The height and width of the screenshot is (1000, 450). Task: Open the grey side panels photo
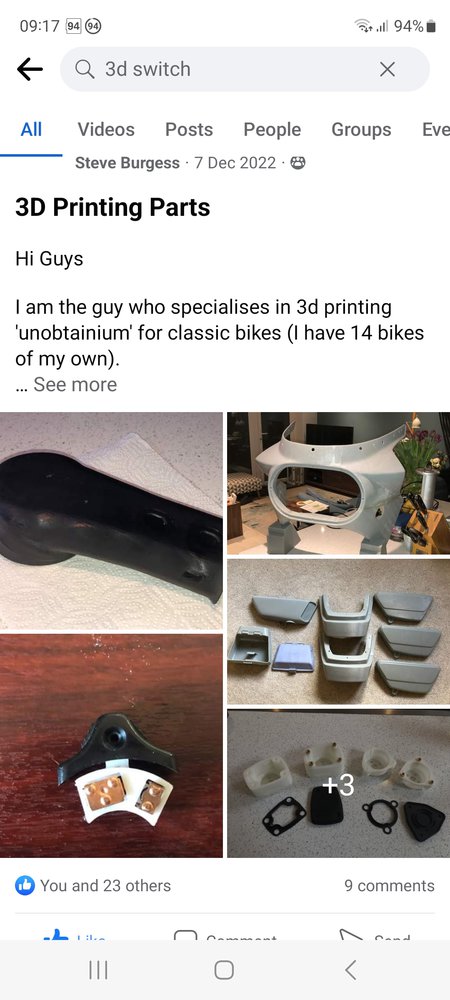[338, 632]
